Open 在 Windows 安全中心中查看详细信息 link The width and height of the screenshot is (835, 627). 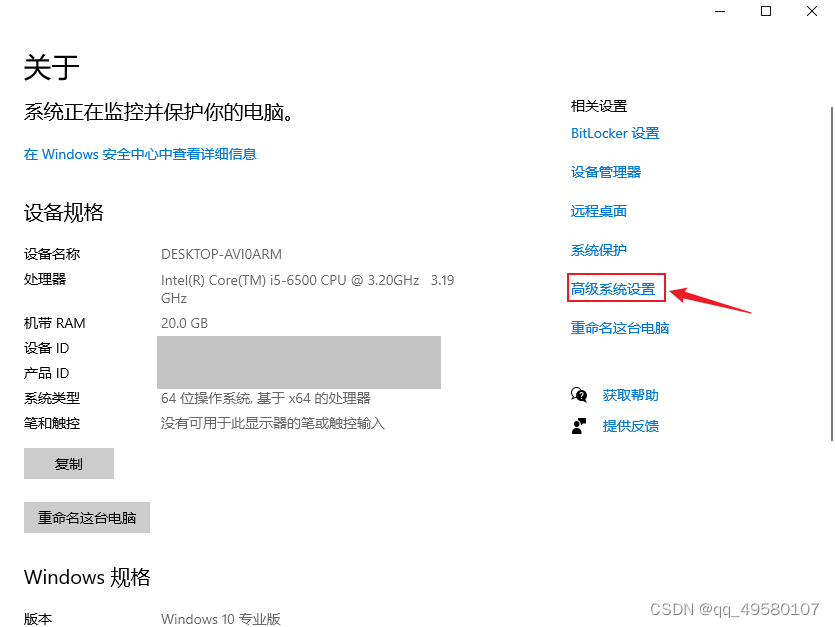pos(140,154)
